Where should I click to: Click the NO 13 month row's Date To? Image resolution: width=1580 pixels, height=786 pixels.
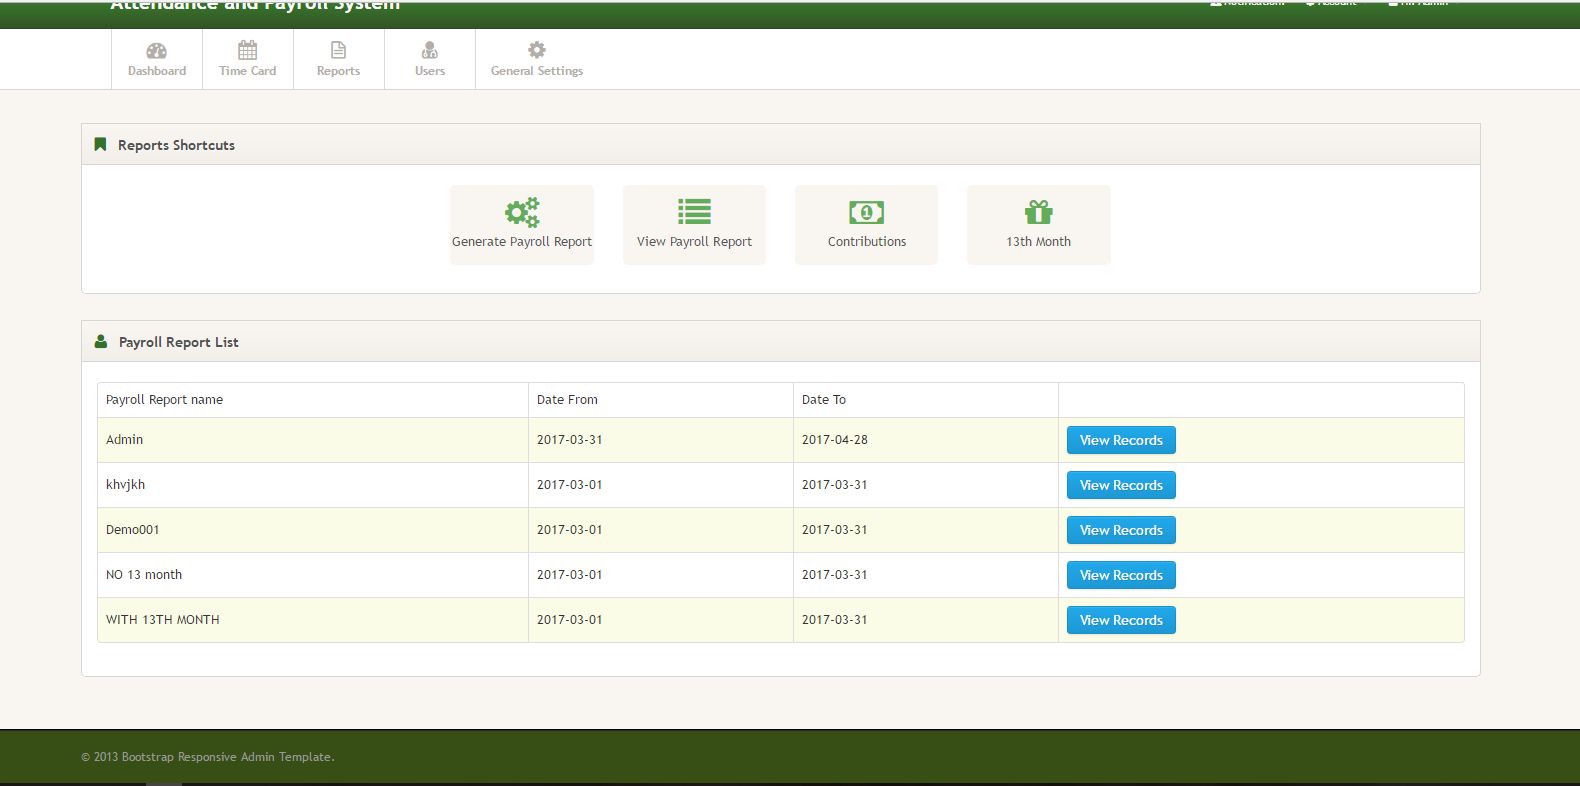tap(926, 575)
